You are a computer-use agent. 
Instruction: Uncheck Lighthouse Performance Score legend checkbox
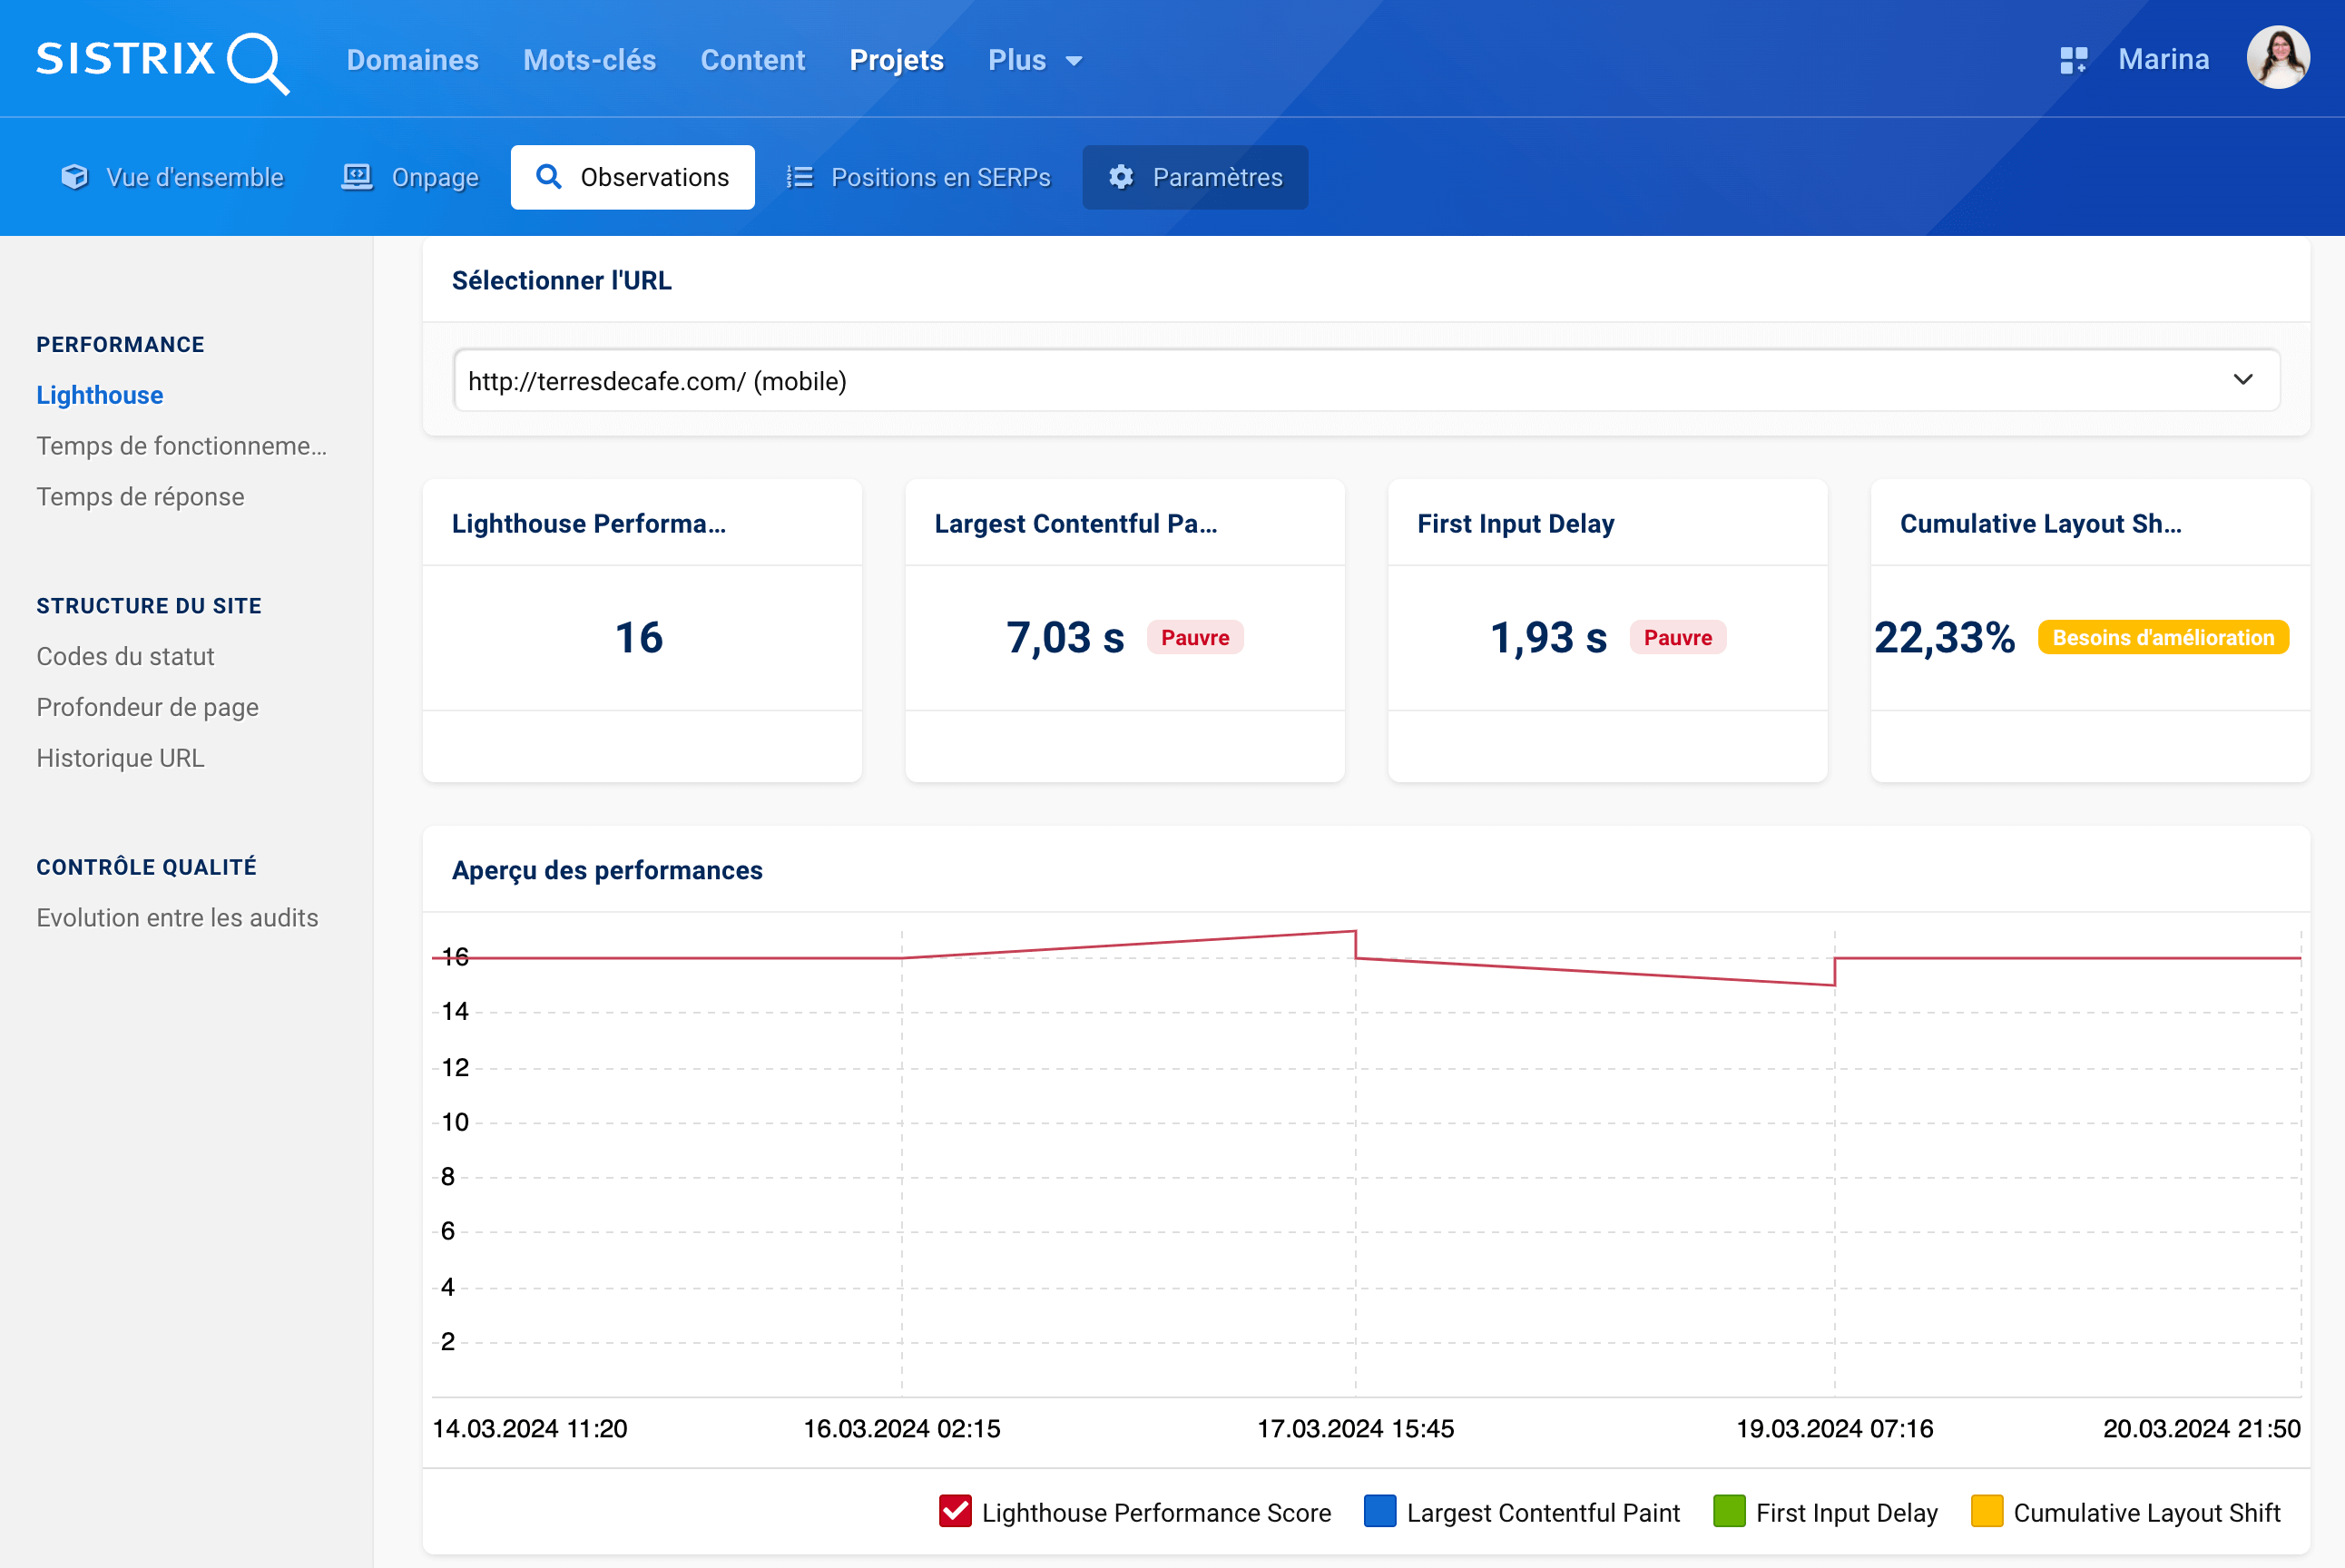point(954,1511)
